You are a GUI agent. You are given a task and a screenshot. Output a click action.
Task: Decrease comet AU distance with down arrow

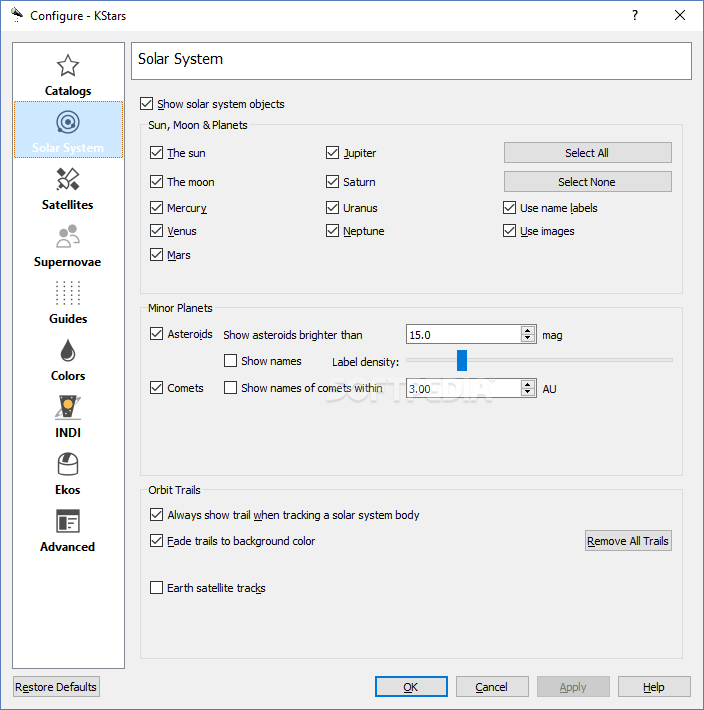[x=527, y=392]
